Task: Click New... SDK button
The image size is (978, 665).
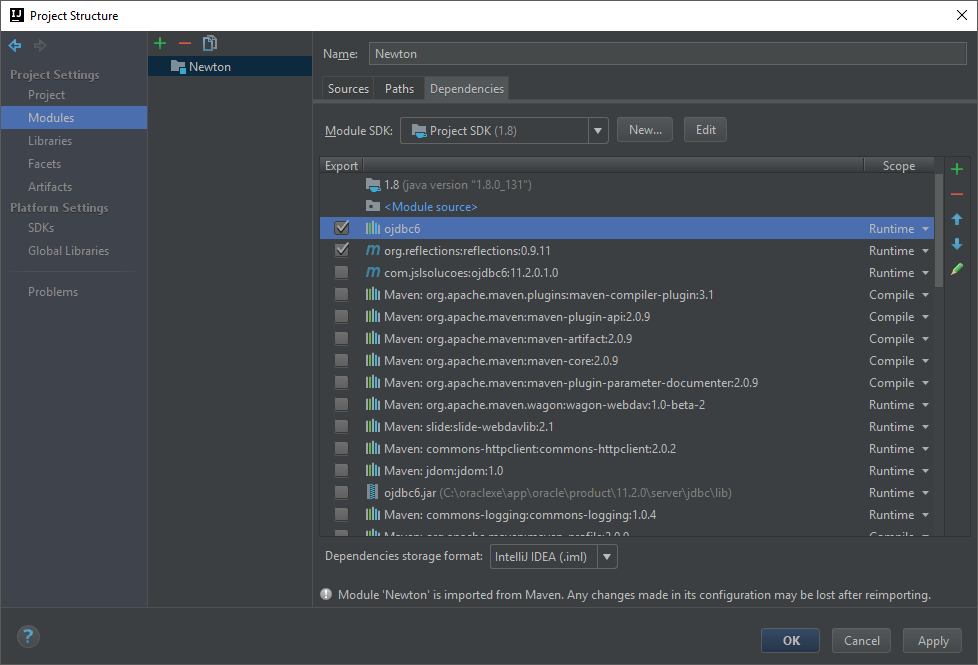Action: 645,130
